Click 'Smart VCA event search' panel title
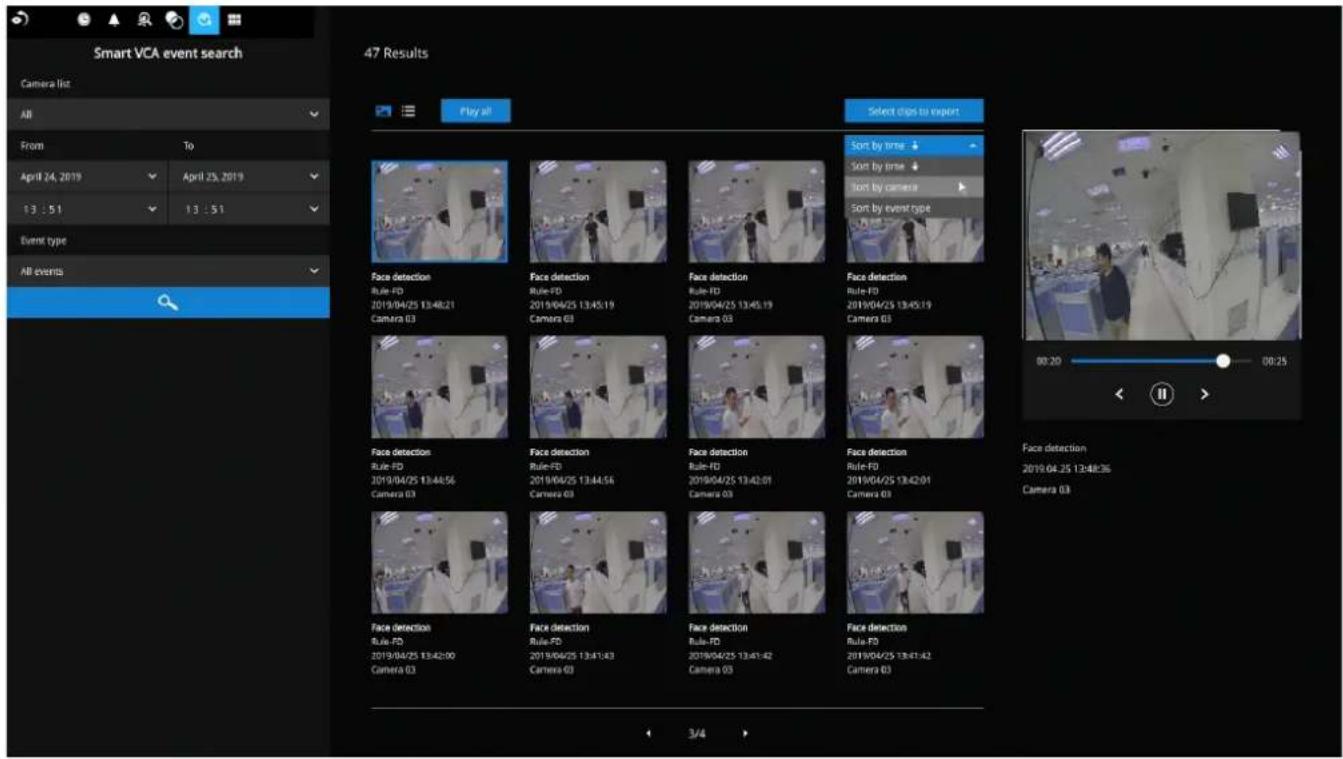This screenshot has width=1343, height=759. point(168,53)
